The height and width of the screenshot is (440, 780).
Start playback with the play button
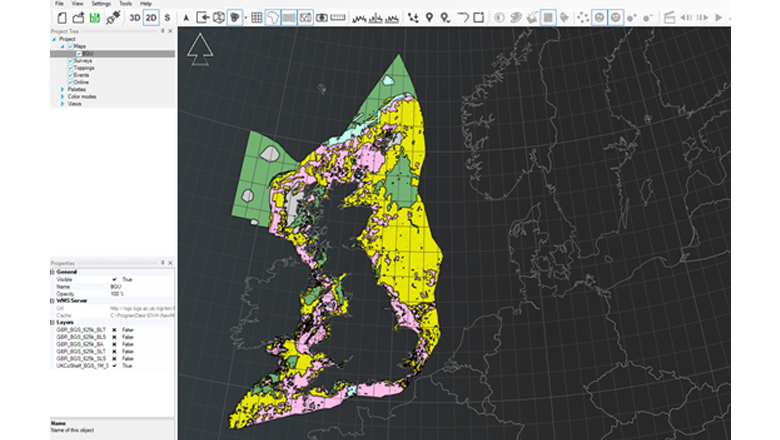(718, 18)
